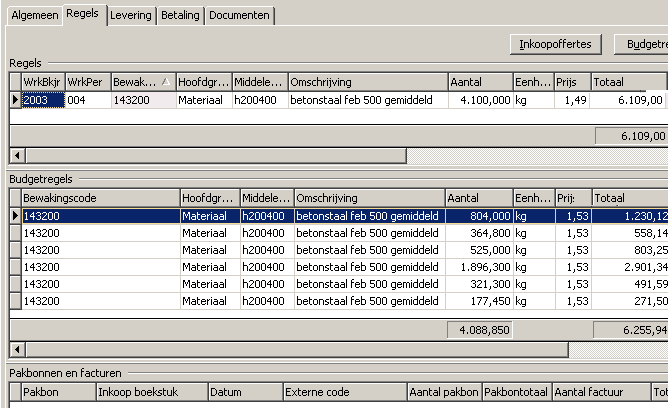668x408 pixels.
Task: Select budget row with Aantal 1.896,300
Action: pos(345,267)
